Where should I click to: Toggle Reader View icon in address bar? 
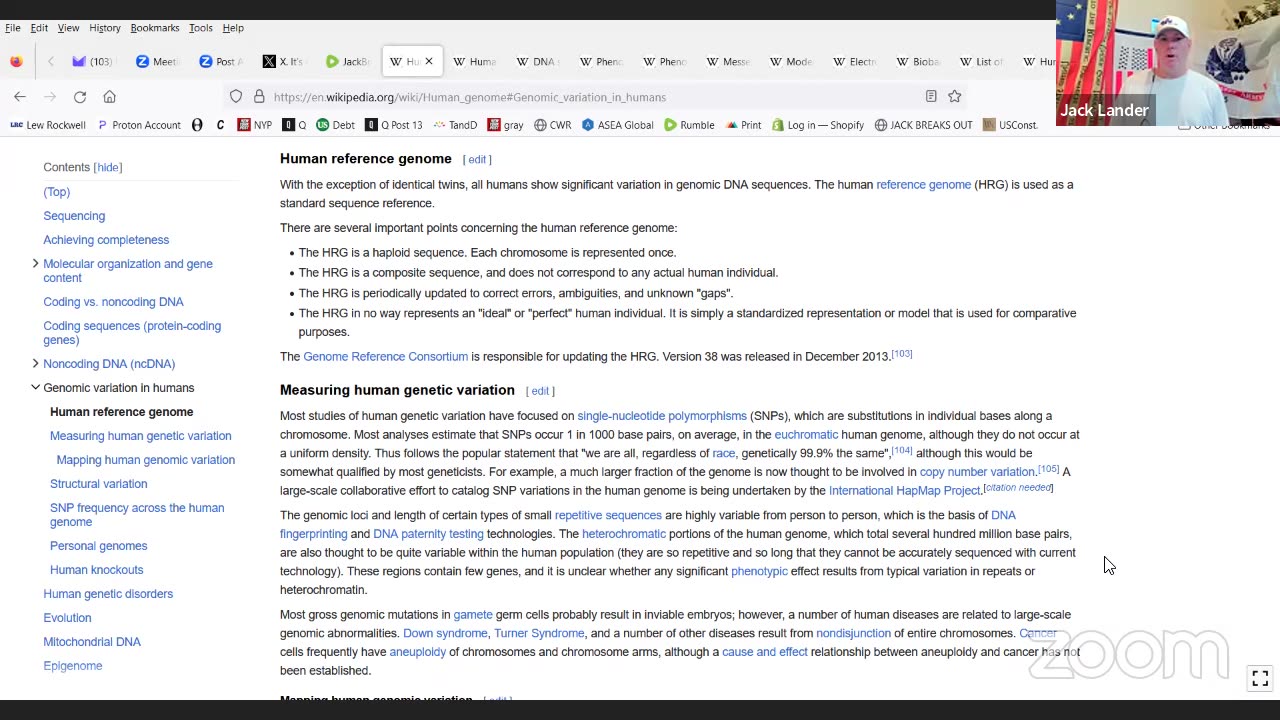pos(931,97)
